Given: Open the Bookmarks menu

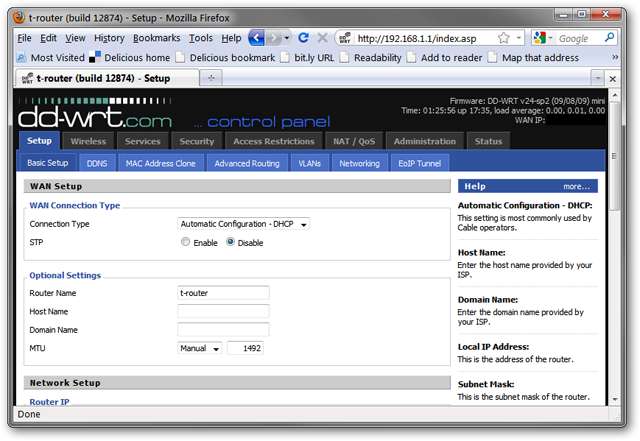Looking at the screenshot, I should tap(156, 38).
